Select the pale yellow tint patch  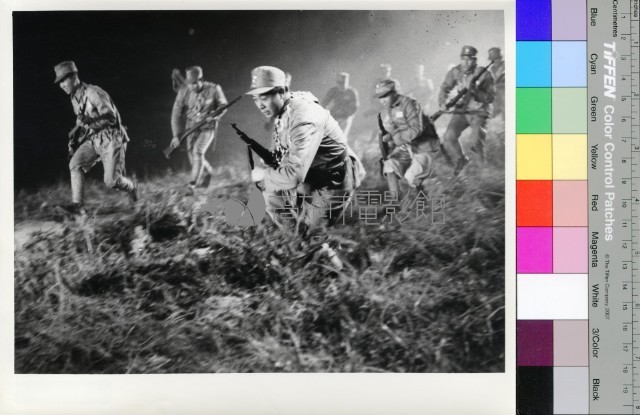[x=569, y=157]
